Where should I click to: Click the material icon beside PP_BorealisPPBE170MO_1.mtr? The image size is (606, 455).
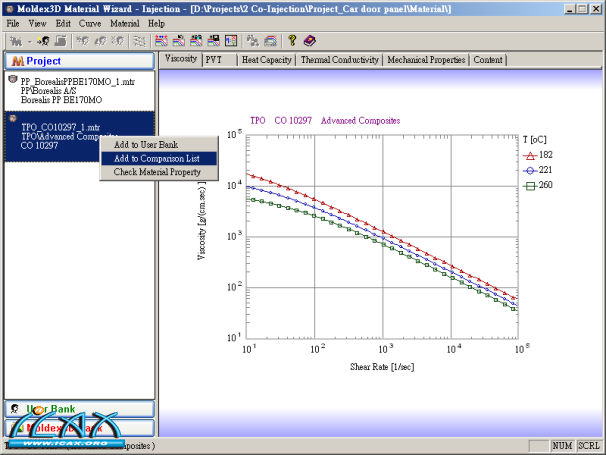pyautogui.click(x=12, y=79)
